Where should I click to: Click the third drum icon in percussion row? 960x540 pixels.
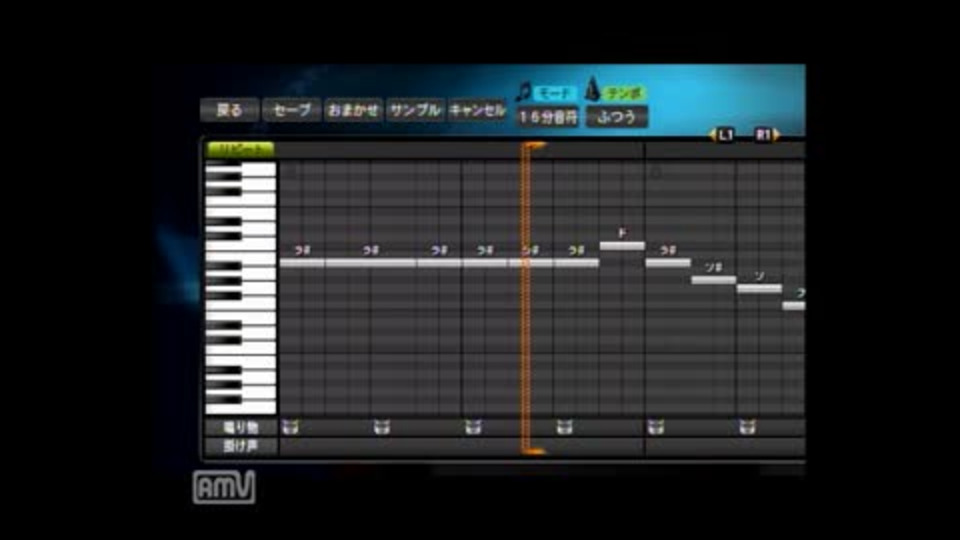click(x=473, y=427)
